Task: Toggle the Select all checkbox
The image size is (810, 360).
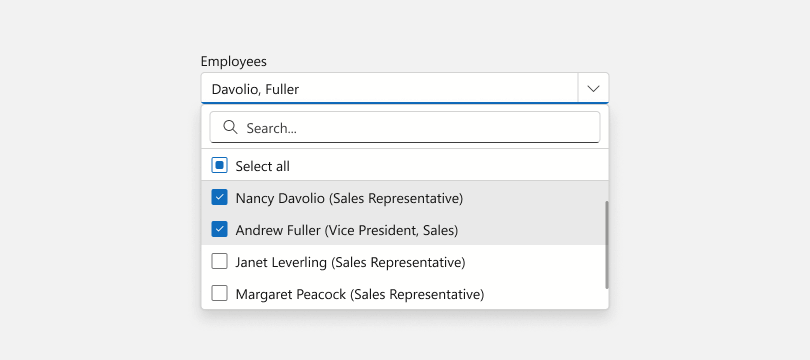Action: pos(220,166)
